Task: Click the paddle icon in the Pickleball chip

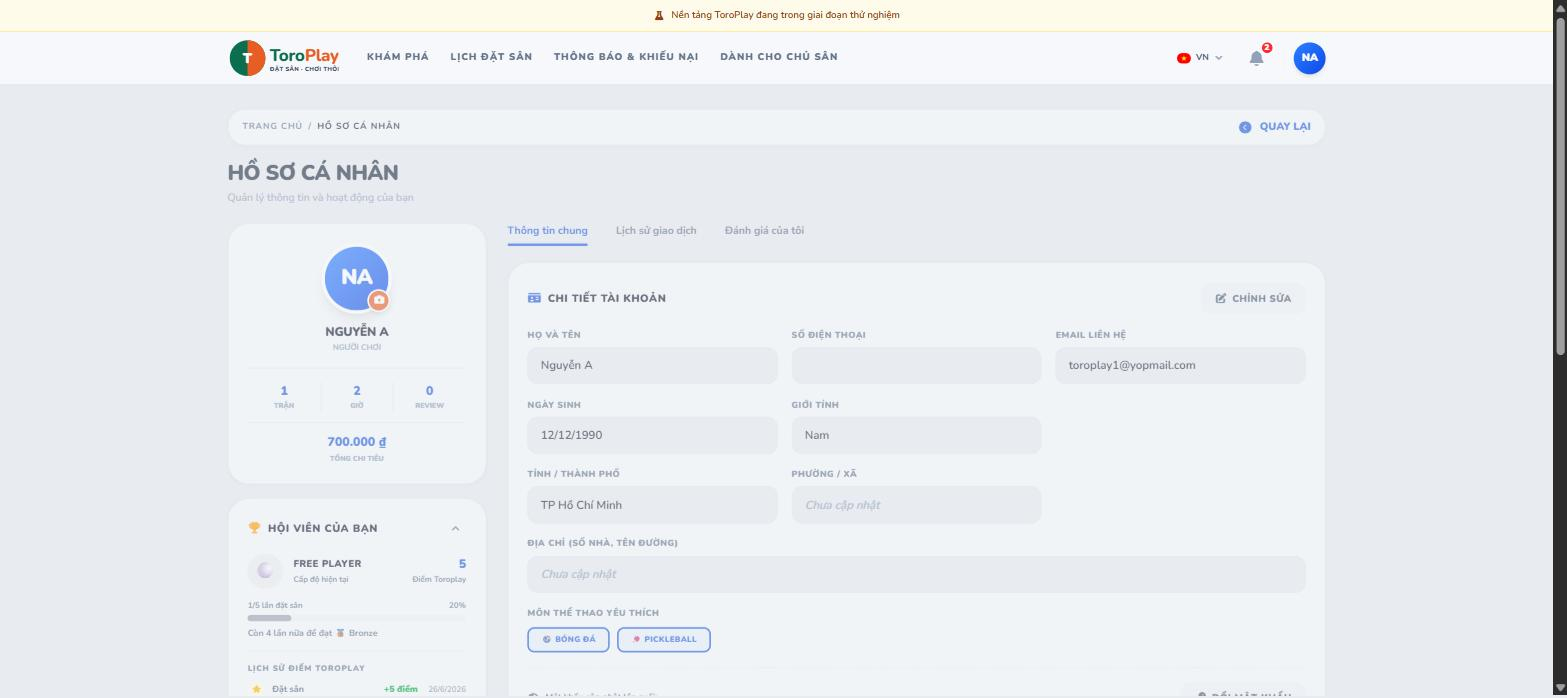Action: pos(636,639)
